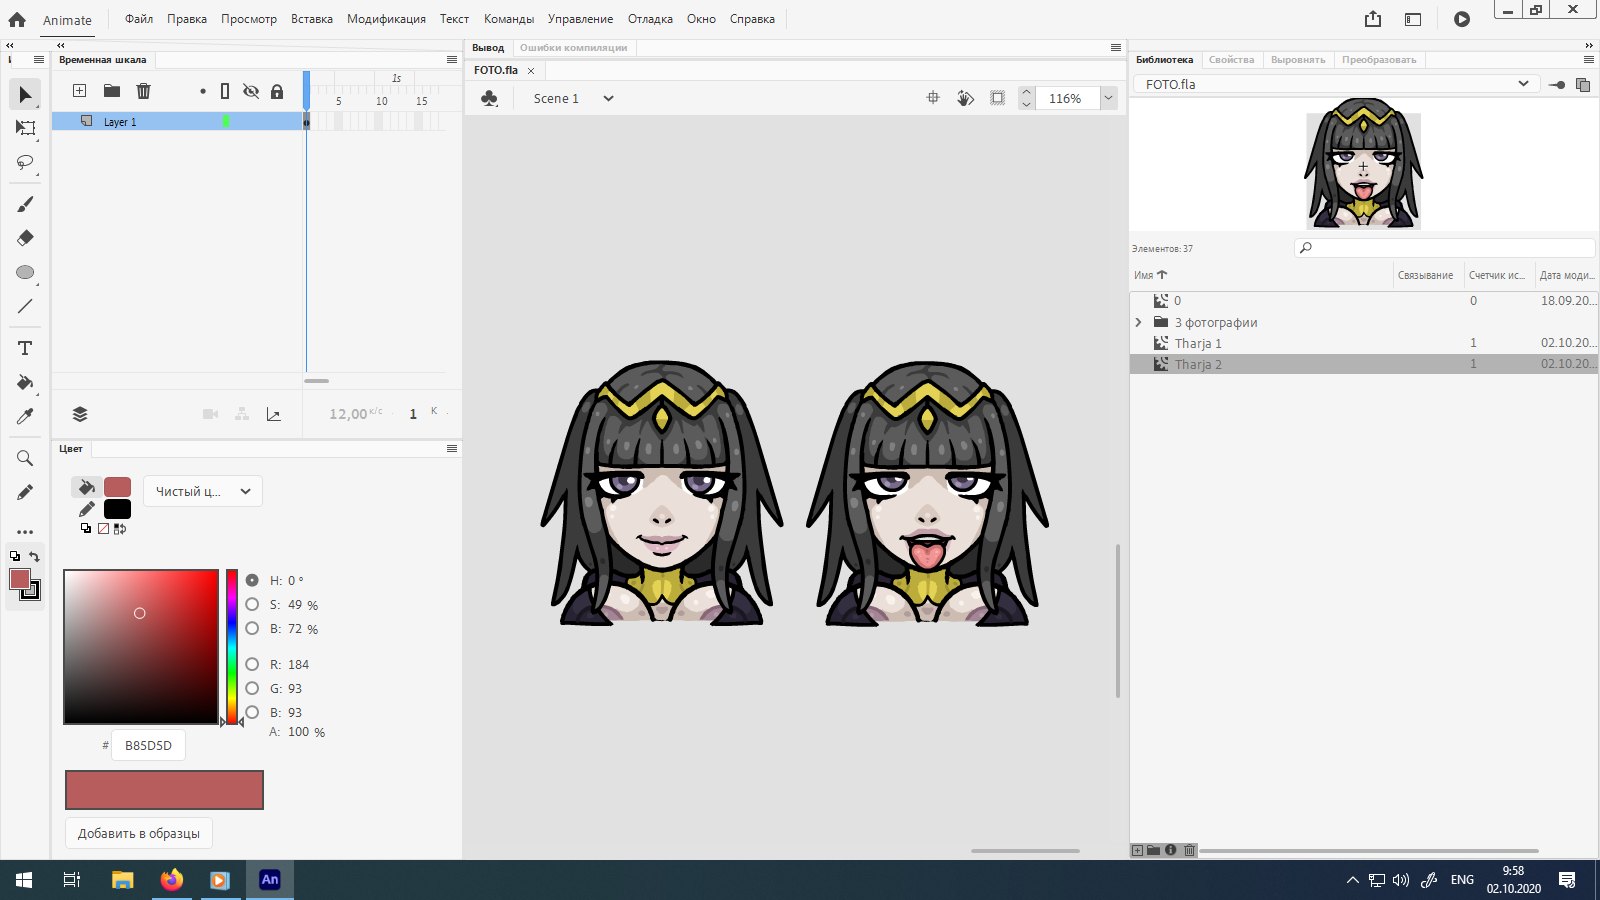Select the Pencil tool in toolbar

pos(25,492)
